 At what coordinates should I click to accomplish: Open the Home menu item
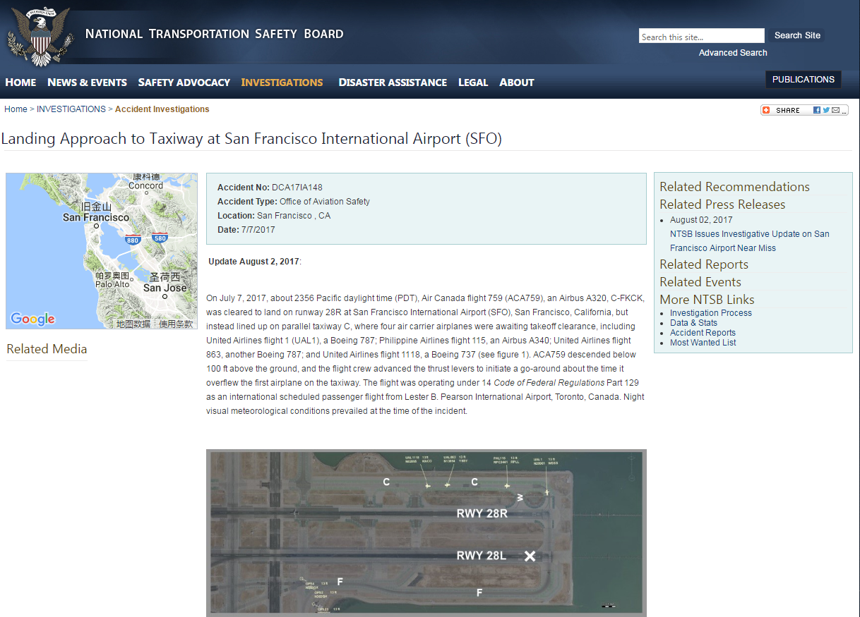21,82
